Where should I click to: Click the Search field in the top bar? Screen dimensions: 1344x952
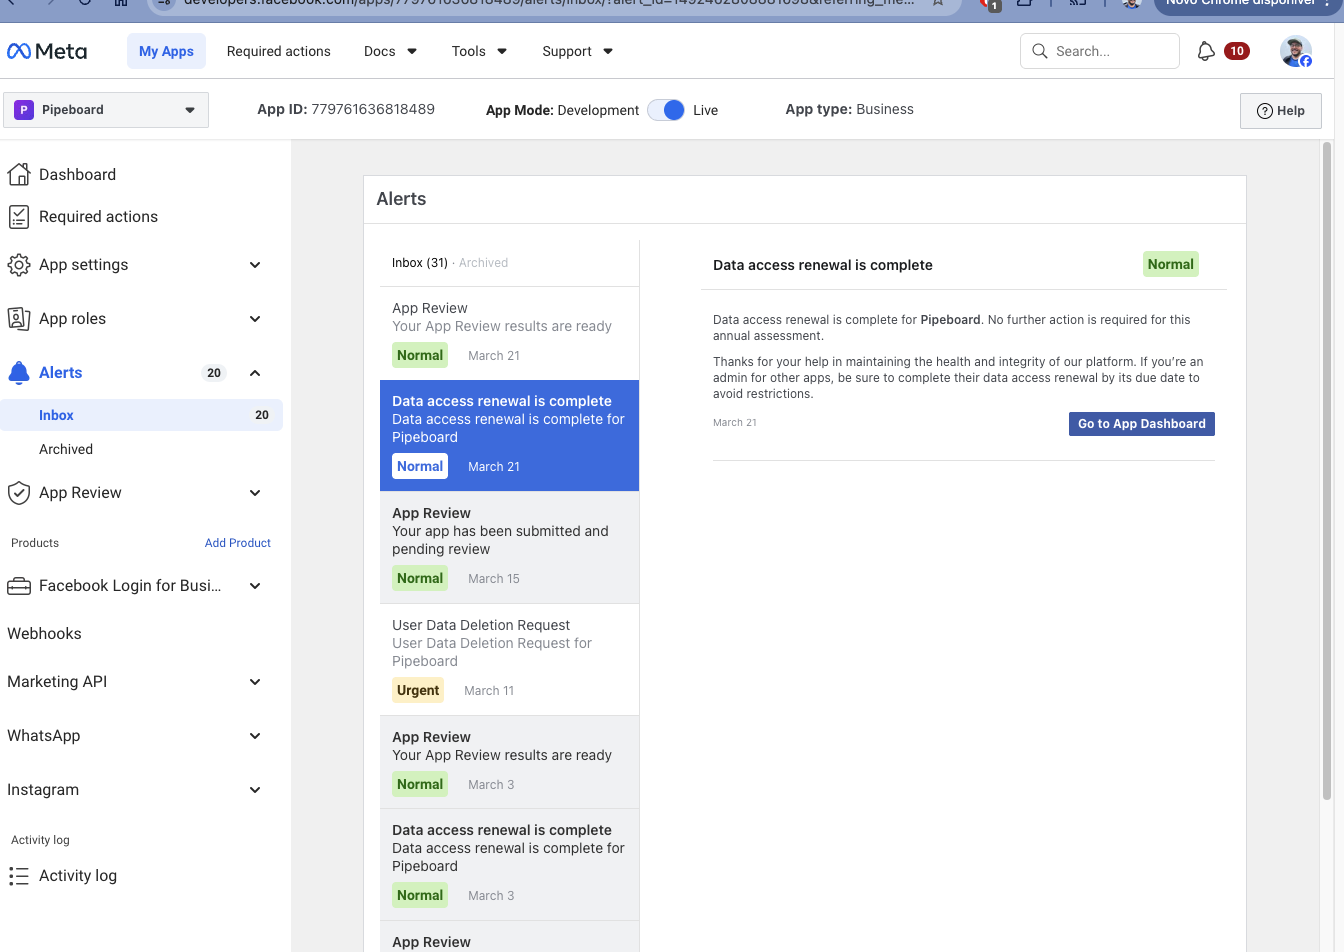coord(1099,50)
